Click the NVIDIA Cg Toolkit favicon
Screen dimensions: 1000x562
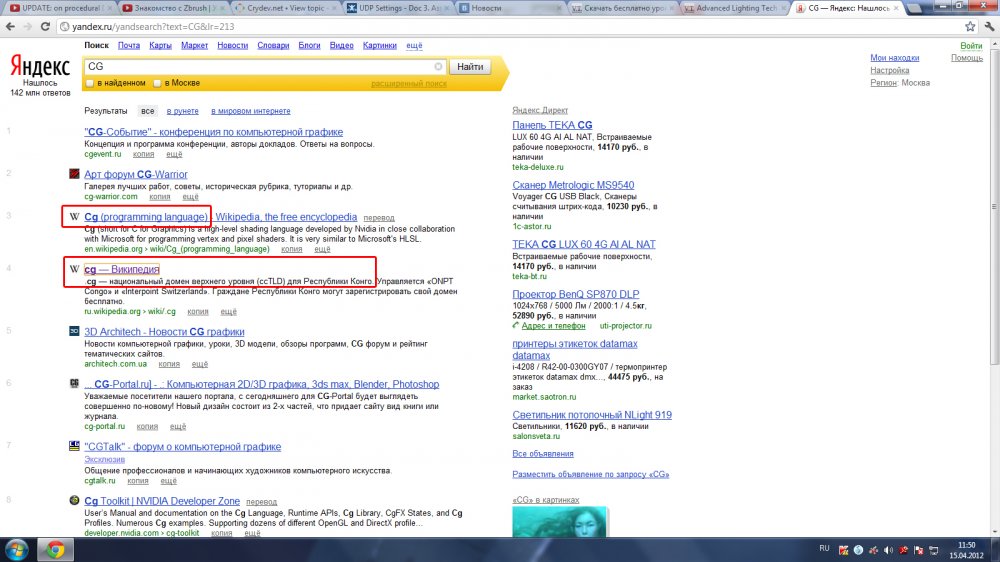pos(74,501)
